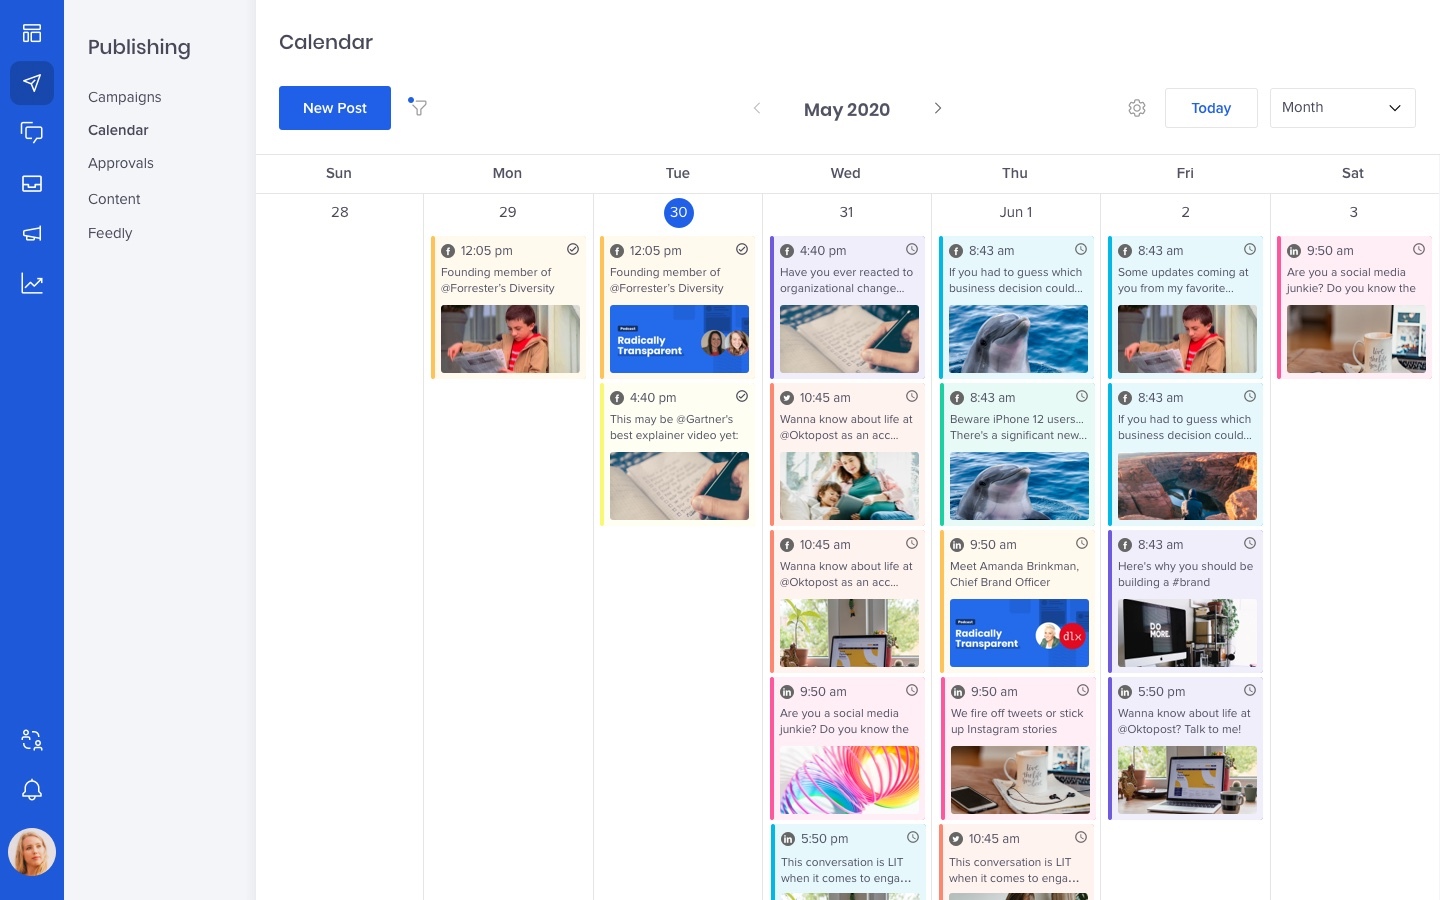Open canyon thumbnail on Friday post
The image size is (1440, 900).
(1187, 486)
